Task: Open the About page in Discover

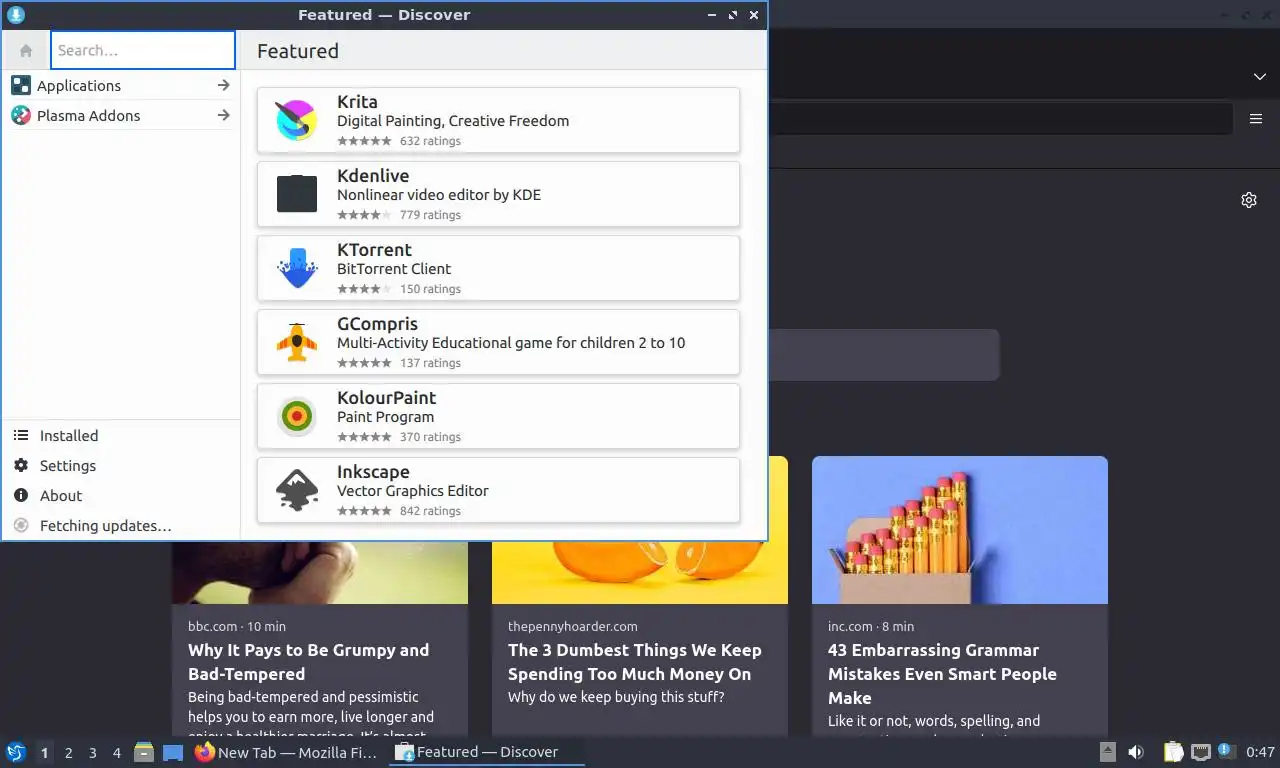Action: pyautogui.click(x=121, y=496)
